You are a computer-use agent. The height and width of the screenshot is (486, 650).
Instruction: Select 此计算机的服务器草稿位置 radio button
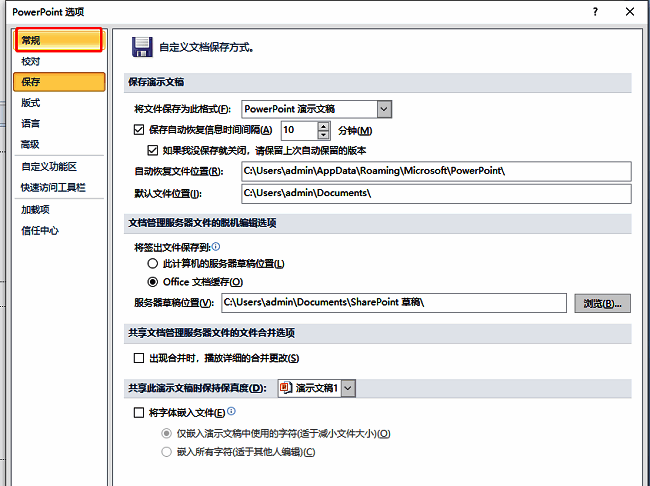click(x=153, y=263)
